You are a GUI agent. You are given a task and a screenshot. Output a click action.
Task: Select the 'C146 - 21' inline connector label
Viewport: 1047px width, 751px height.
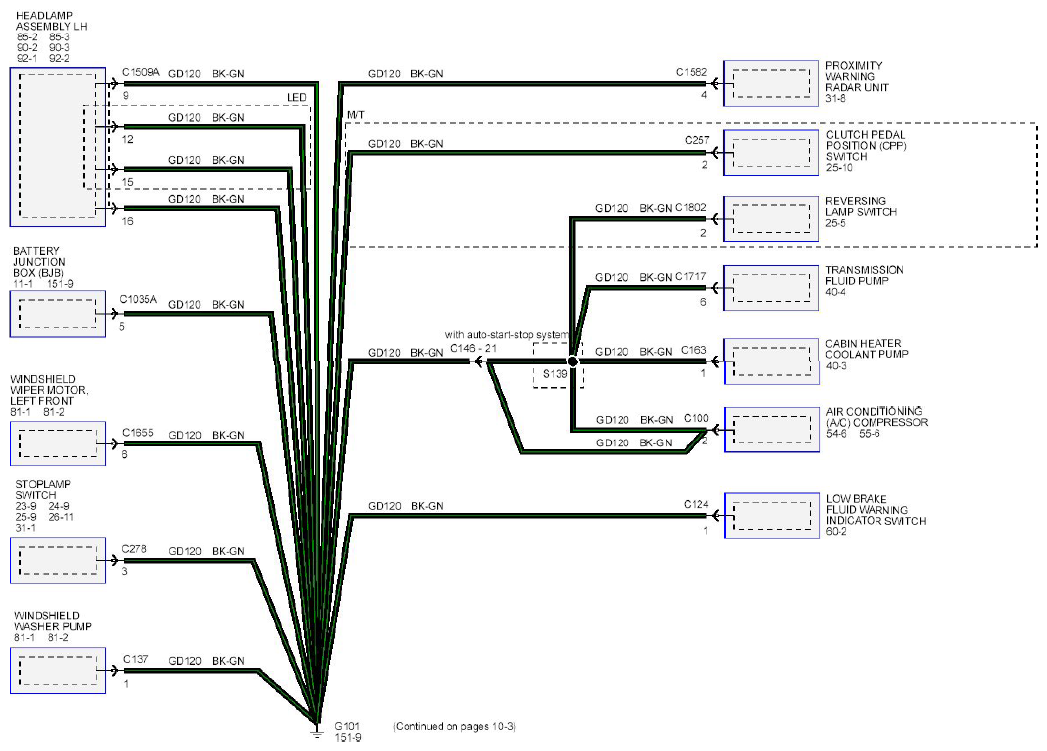coord(473,348)
